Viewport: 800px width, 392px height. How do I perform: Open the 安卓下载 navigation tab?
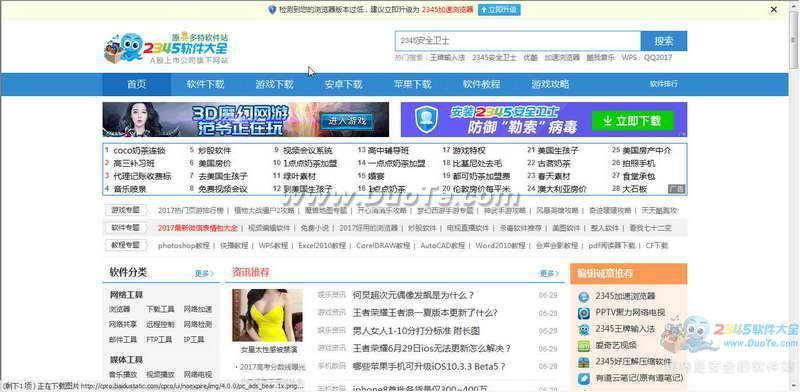[343, 84]
